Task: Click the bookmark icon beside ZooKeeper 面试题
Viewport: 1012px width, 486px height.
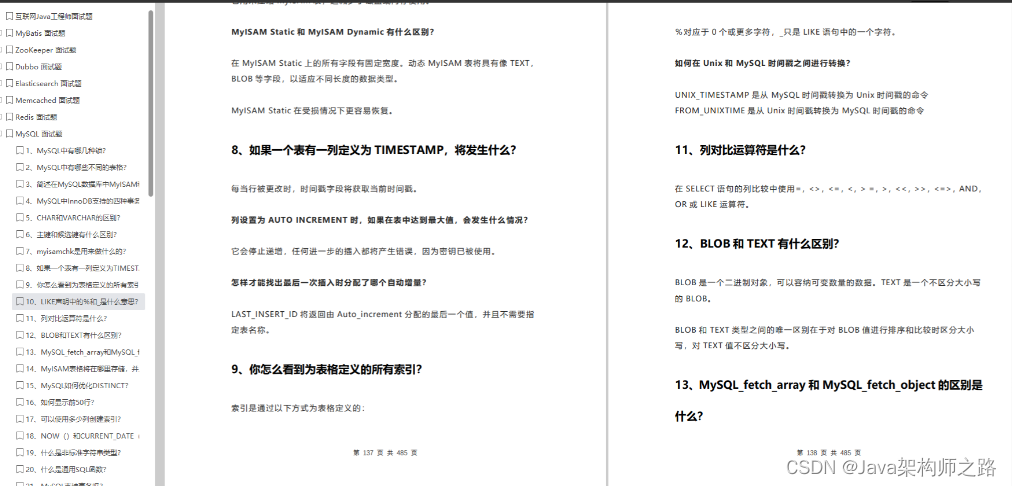Action: pyautogui.click(x=9, y=50)
